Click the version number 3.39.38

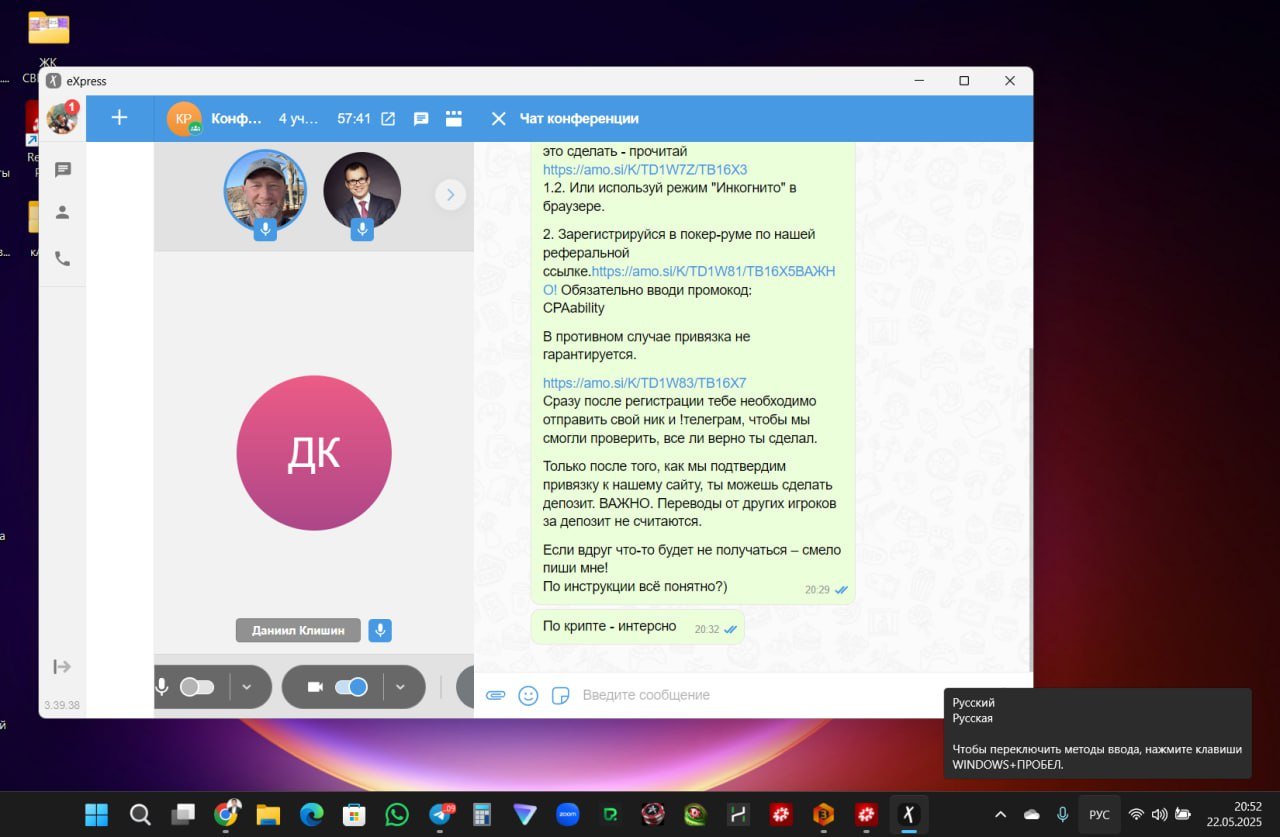point(62,705)
